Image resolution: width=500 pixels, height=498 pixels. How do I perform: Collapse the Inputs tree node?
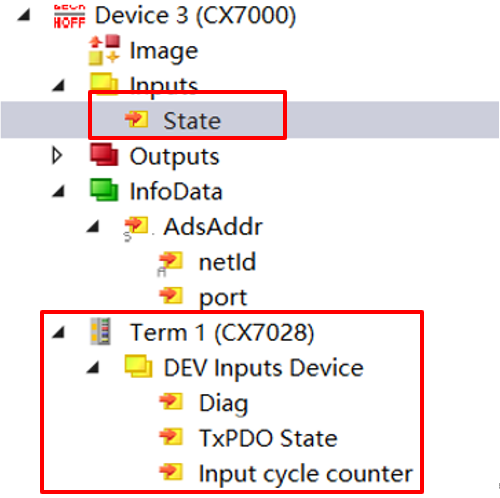click(58, 85)
